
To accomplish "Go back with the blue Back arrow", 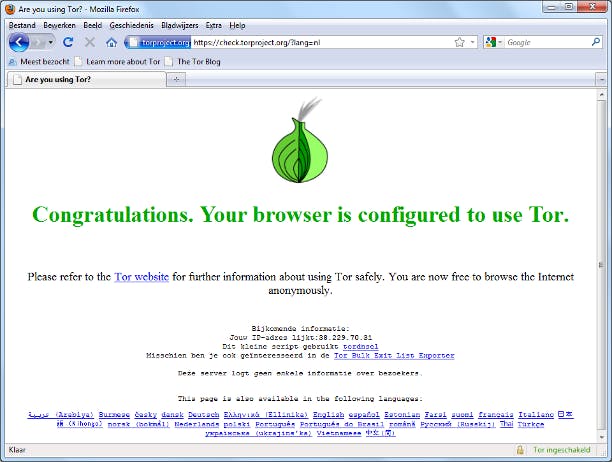I will [19, 42].
